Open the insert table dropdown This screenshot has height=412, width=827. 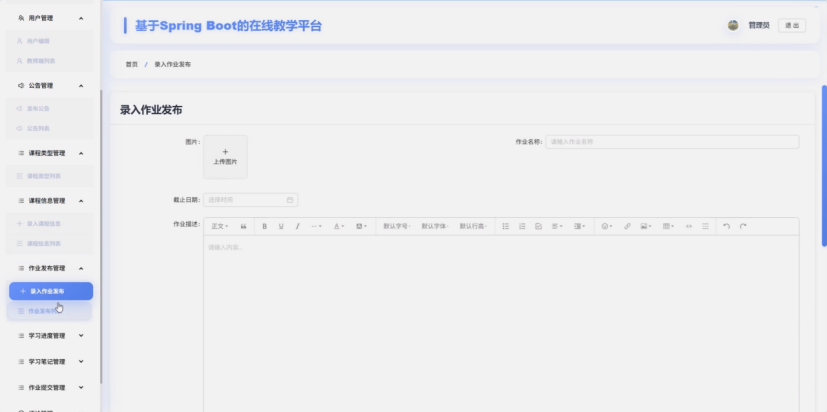tap(669, 226)
